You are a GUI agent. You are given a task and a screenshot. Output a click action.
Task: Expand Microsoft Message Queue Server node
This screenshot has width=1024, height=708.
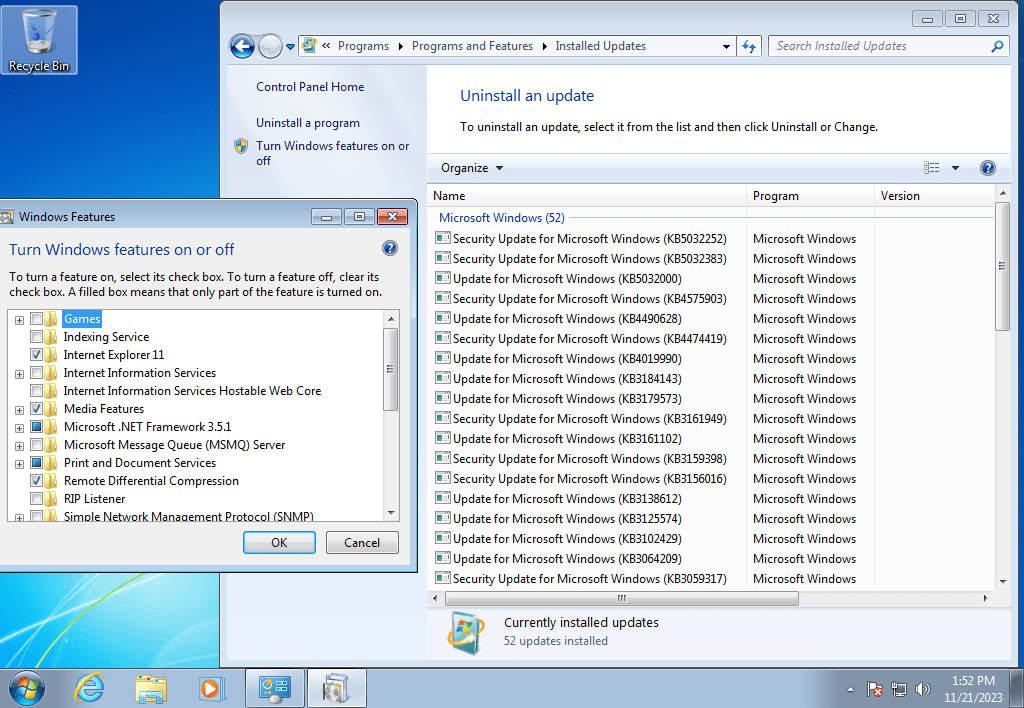(x=20, y=446)
